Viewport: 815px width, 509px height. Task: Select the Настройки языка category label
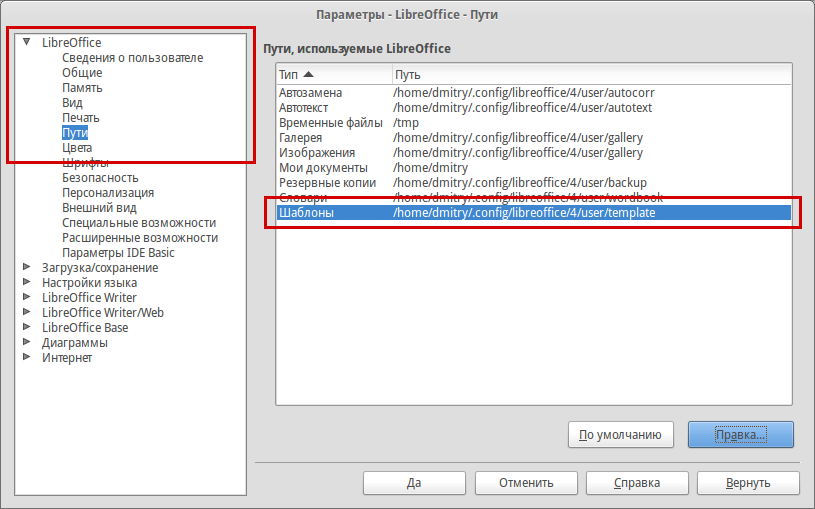click(89, 283)
